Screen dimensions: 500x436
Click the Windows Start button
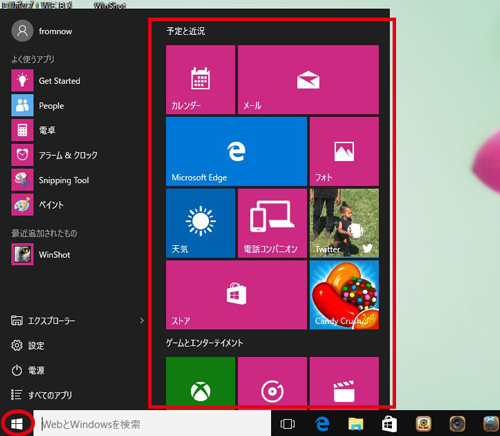click(x=17, y=424)
